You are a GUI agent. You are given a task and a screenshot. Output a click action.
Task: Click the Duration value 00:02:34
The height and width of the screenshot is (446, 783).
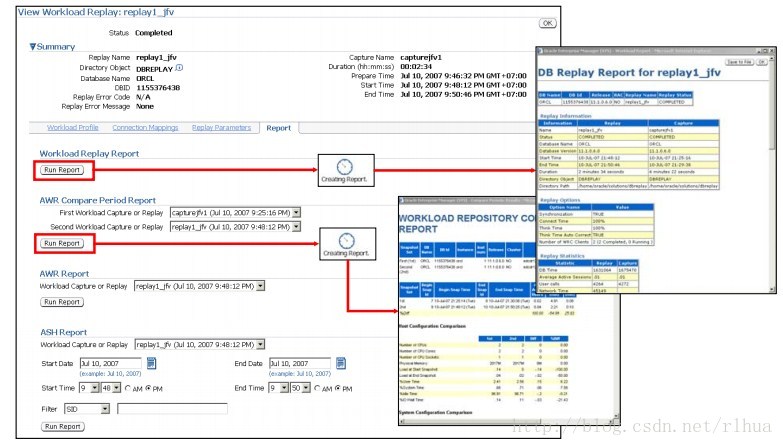click(x=416, y=66)
